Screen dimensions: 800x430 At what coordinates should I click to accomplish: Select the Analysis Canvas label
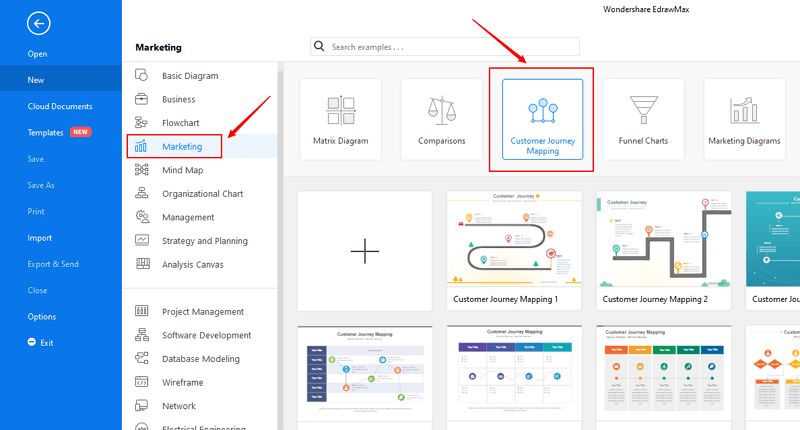point(193,264)
